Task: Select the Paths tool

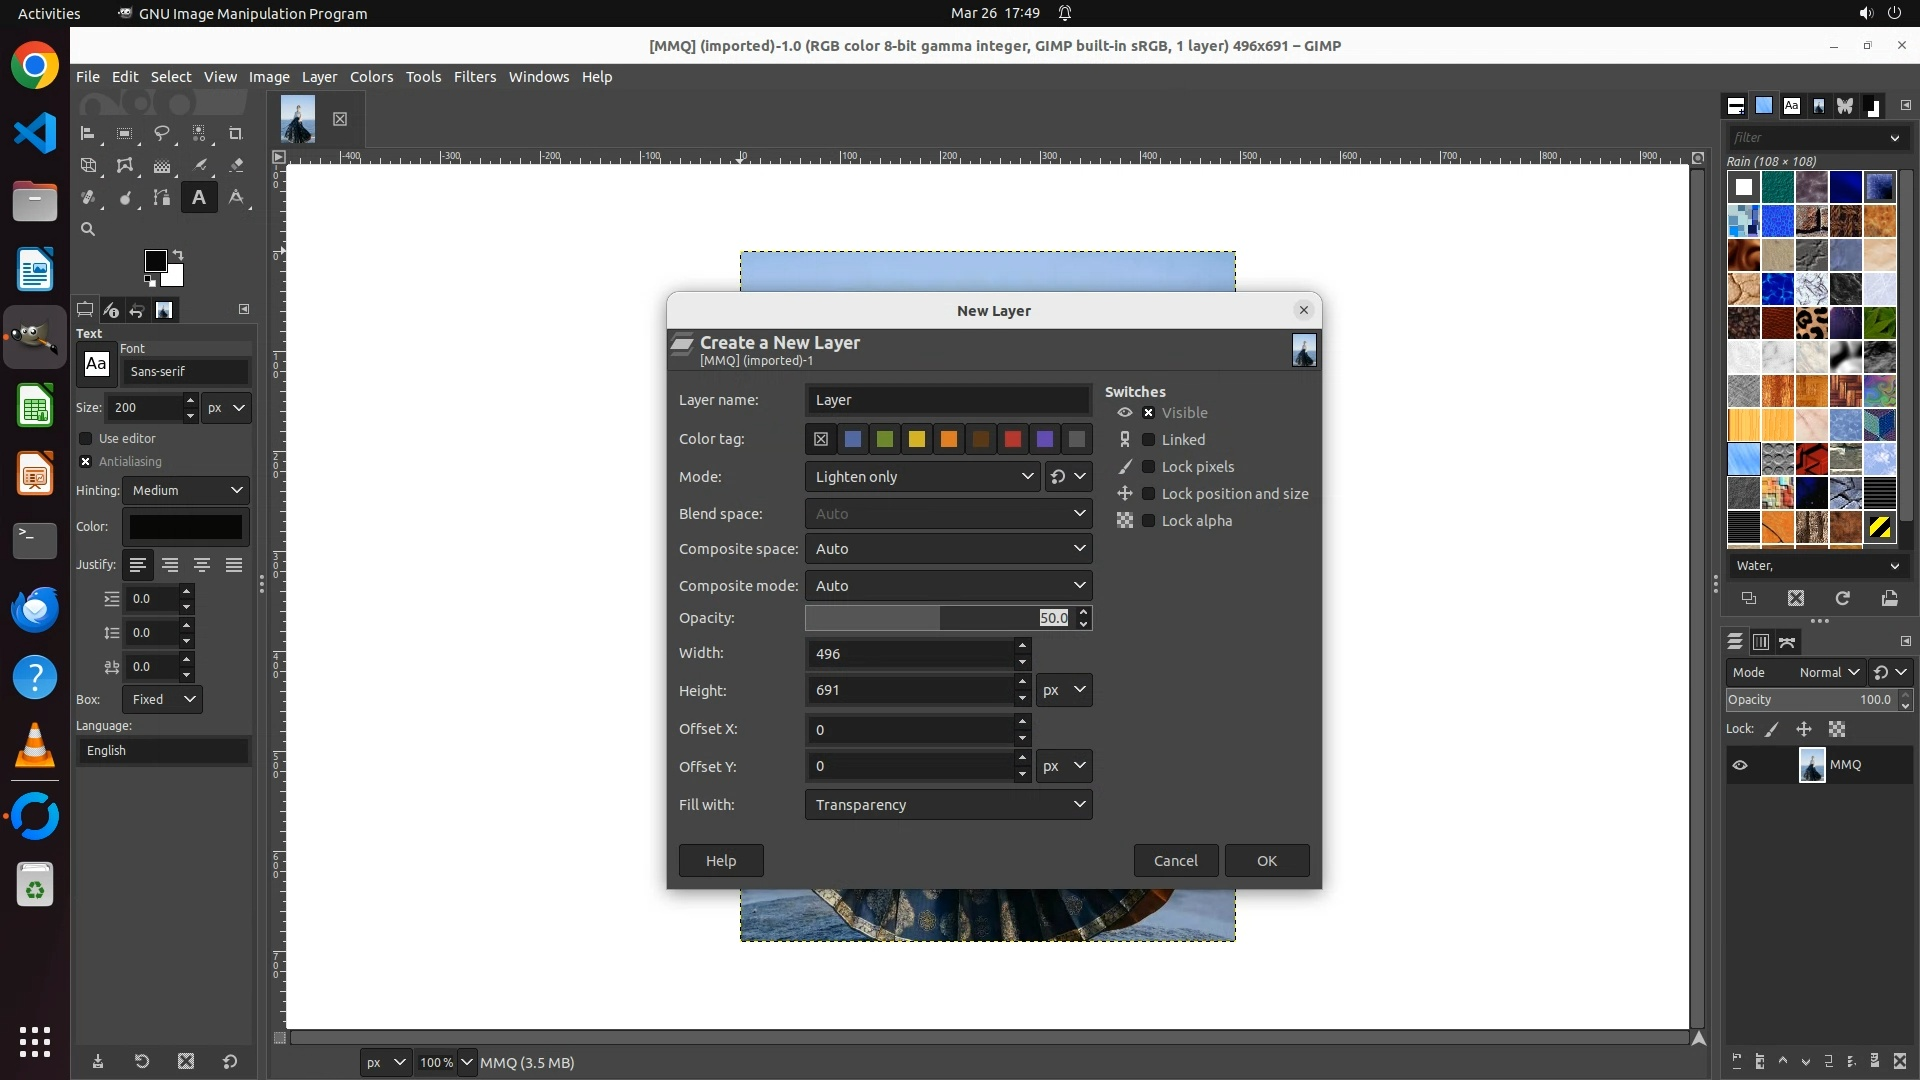Action: coord(162,198)
